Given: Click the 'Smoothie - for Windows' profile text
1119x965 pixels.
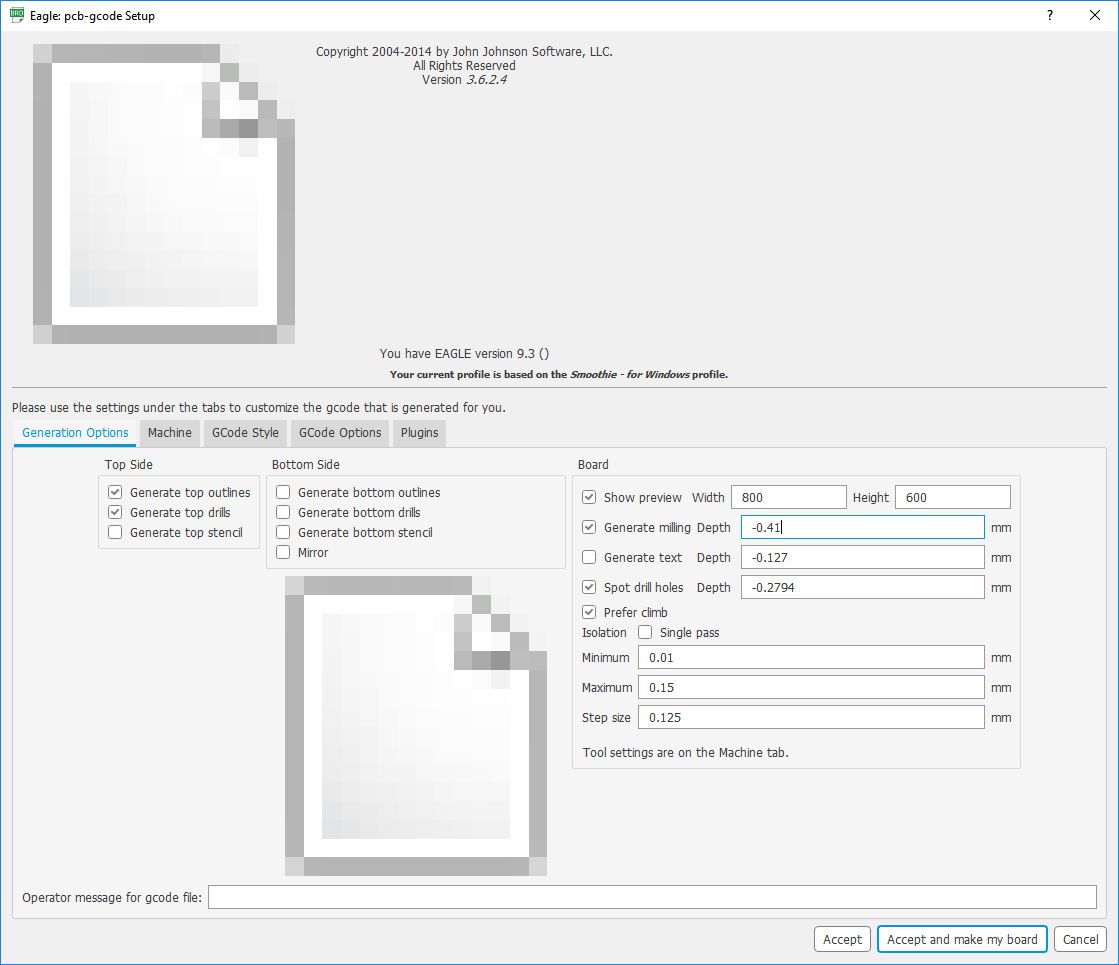Looking at the screenshot, I should tap(629, 374).
